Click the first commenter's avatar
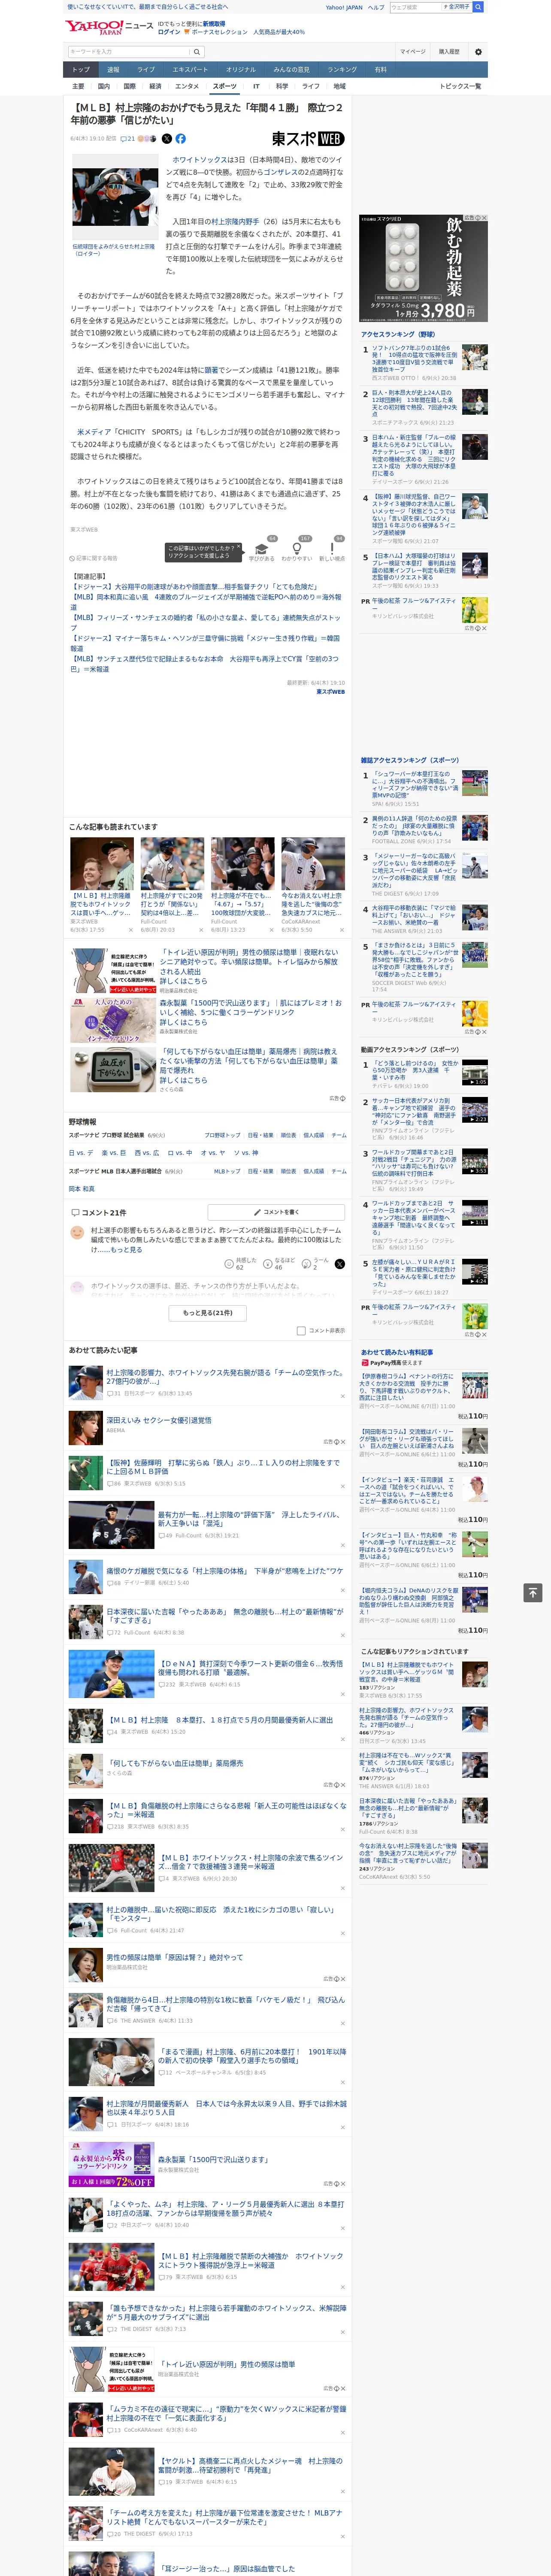The image size is (551, 2576). click(77, 1233)
